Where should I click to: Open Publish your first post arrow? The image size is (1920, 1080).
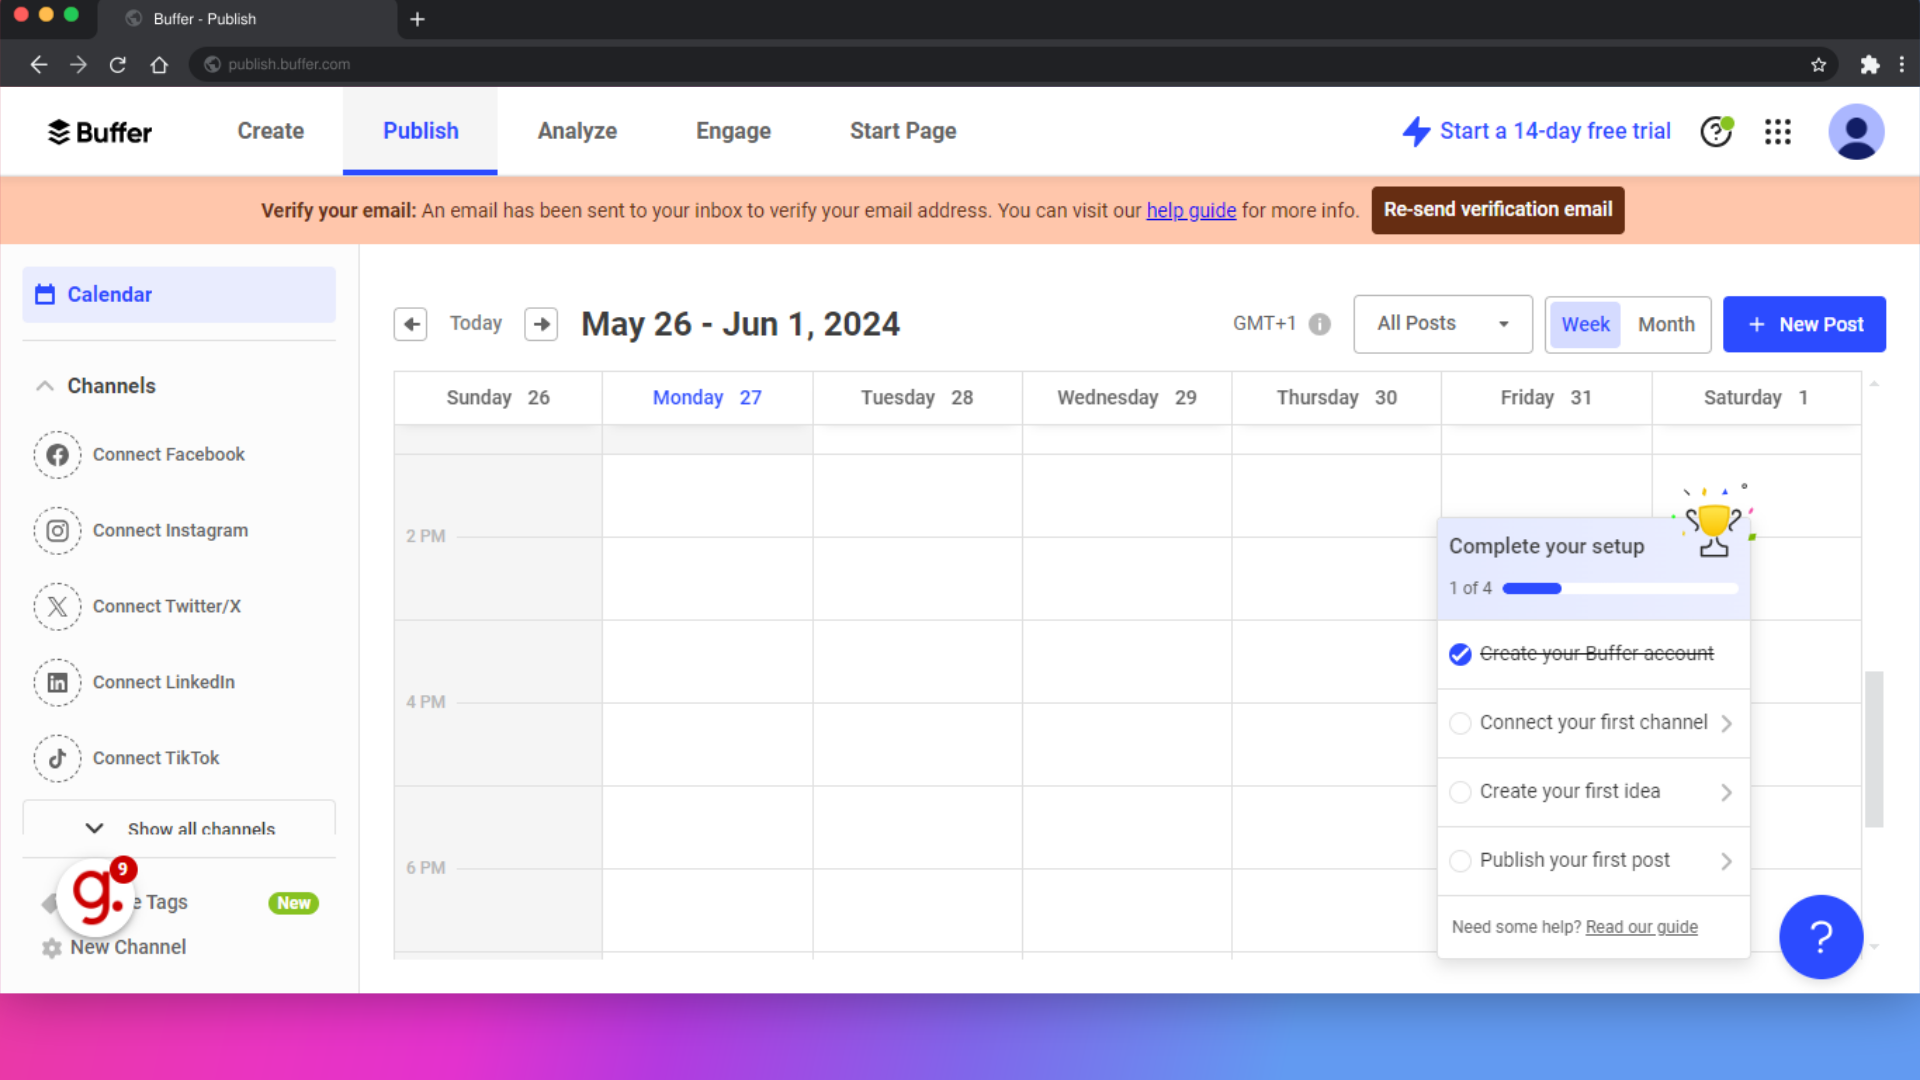(x=1726, y=861)
